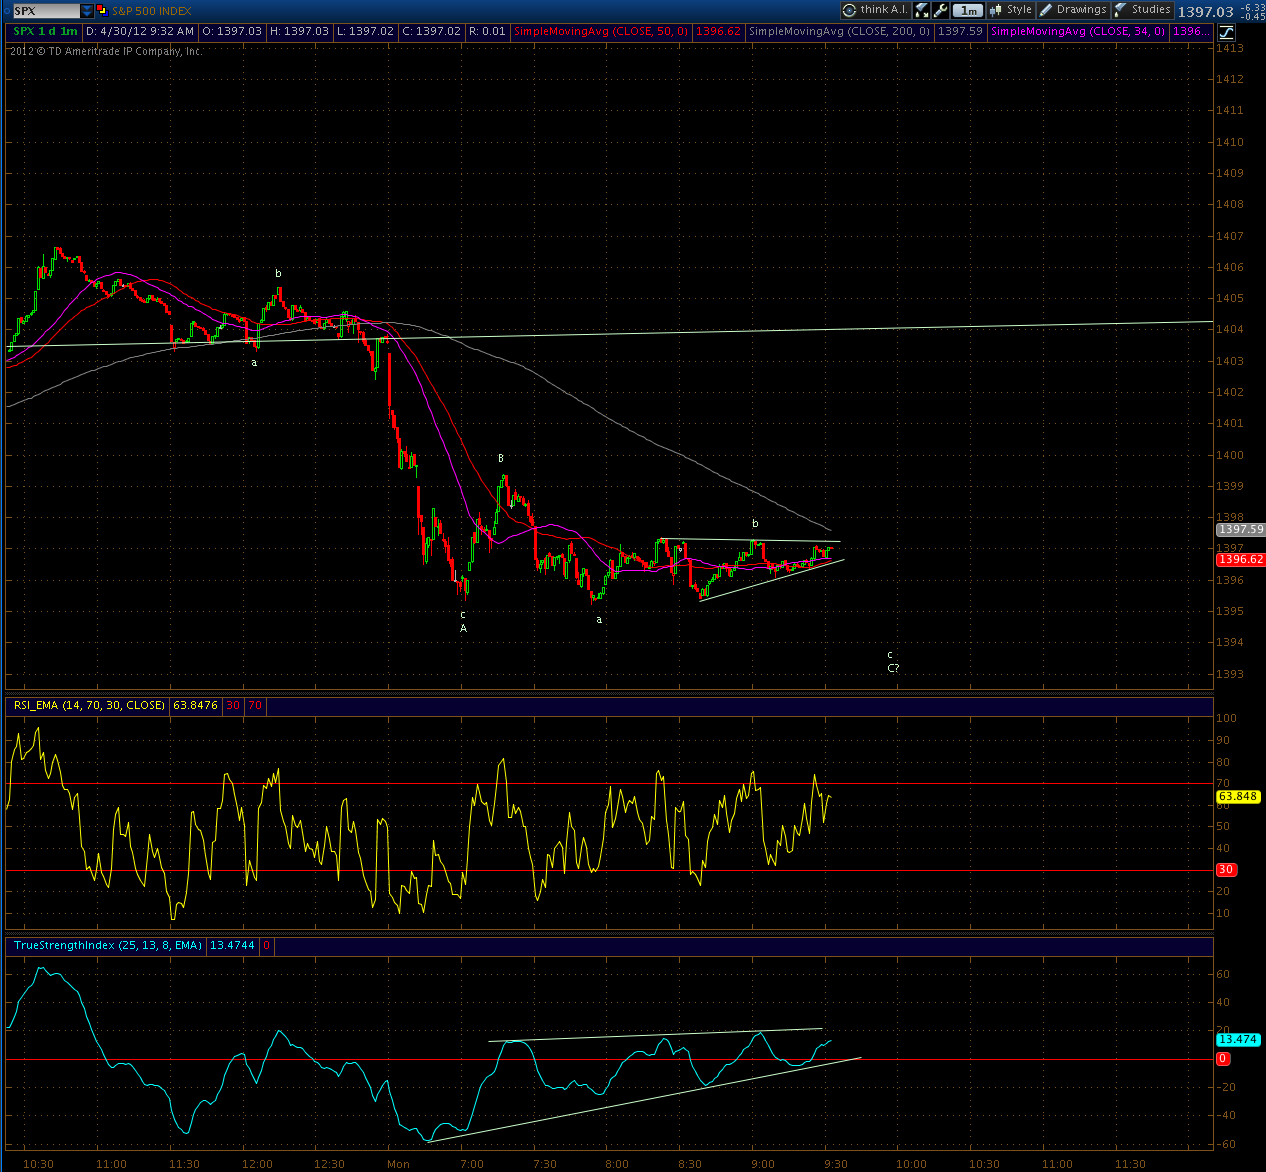
Task: Click the red 1396.62 price axis tag
Action: pyautogui.click(x=1240, y=559)
